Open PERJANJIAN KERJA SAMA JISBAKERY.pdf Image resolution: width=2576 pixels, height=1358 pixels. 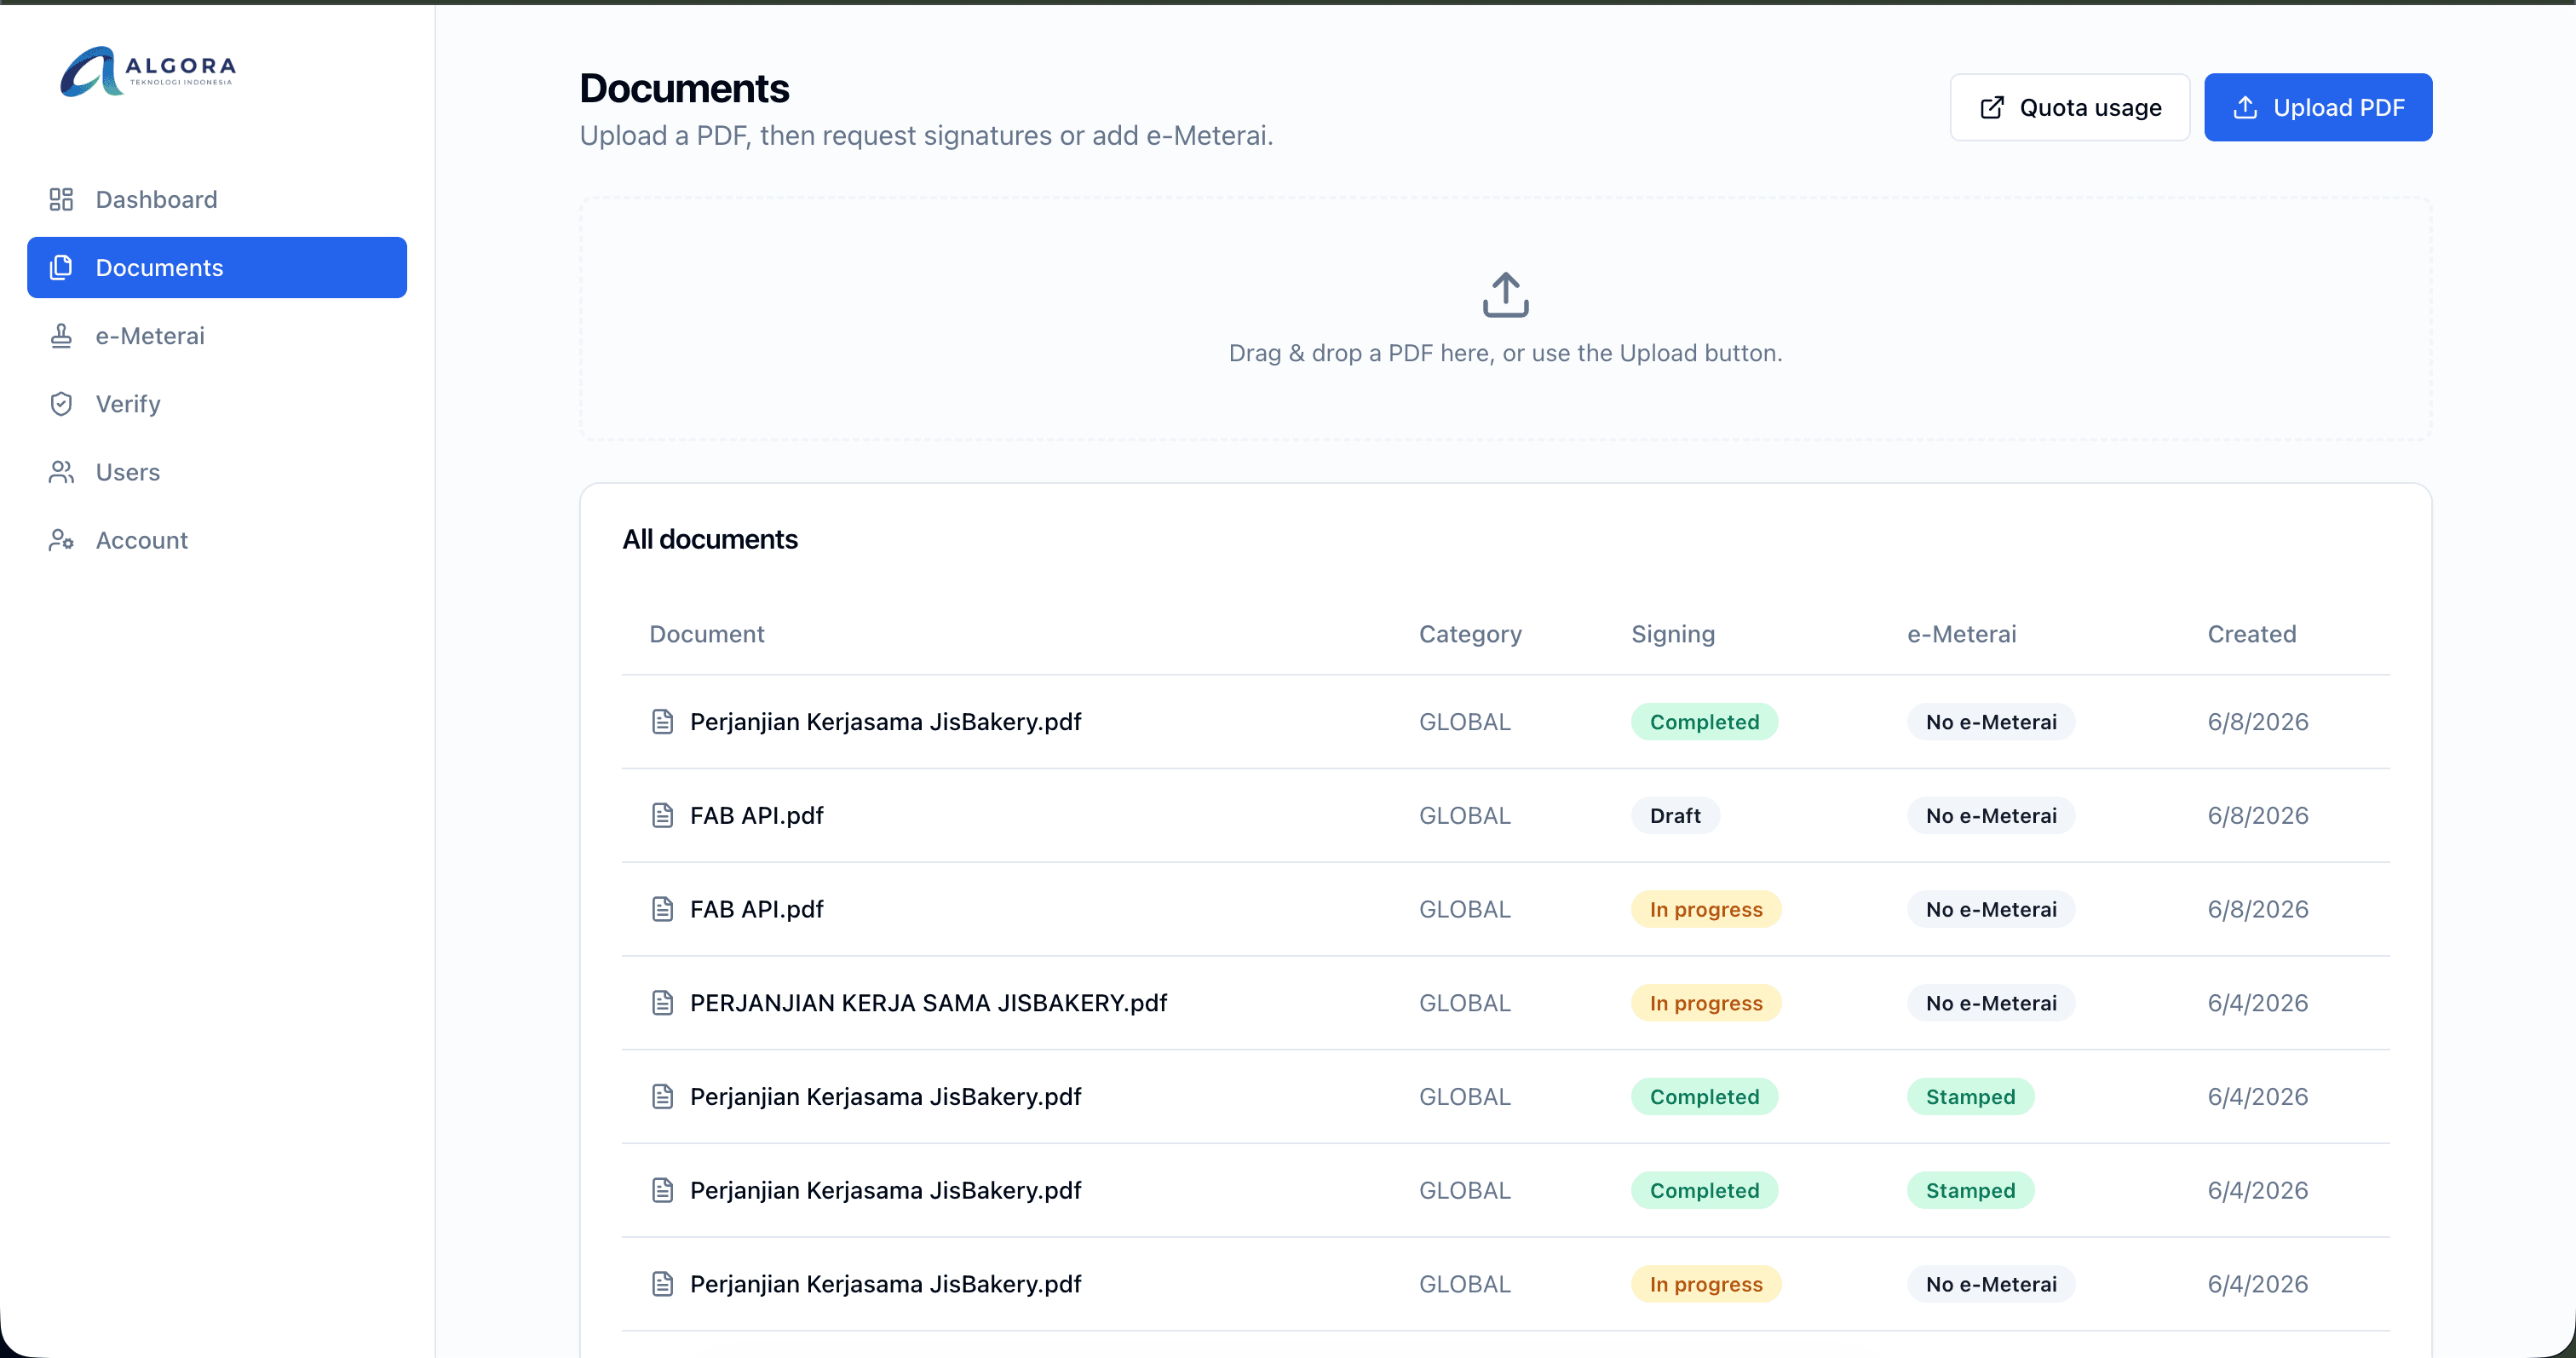(928, 1002)
